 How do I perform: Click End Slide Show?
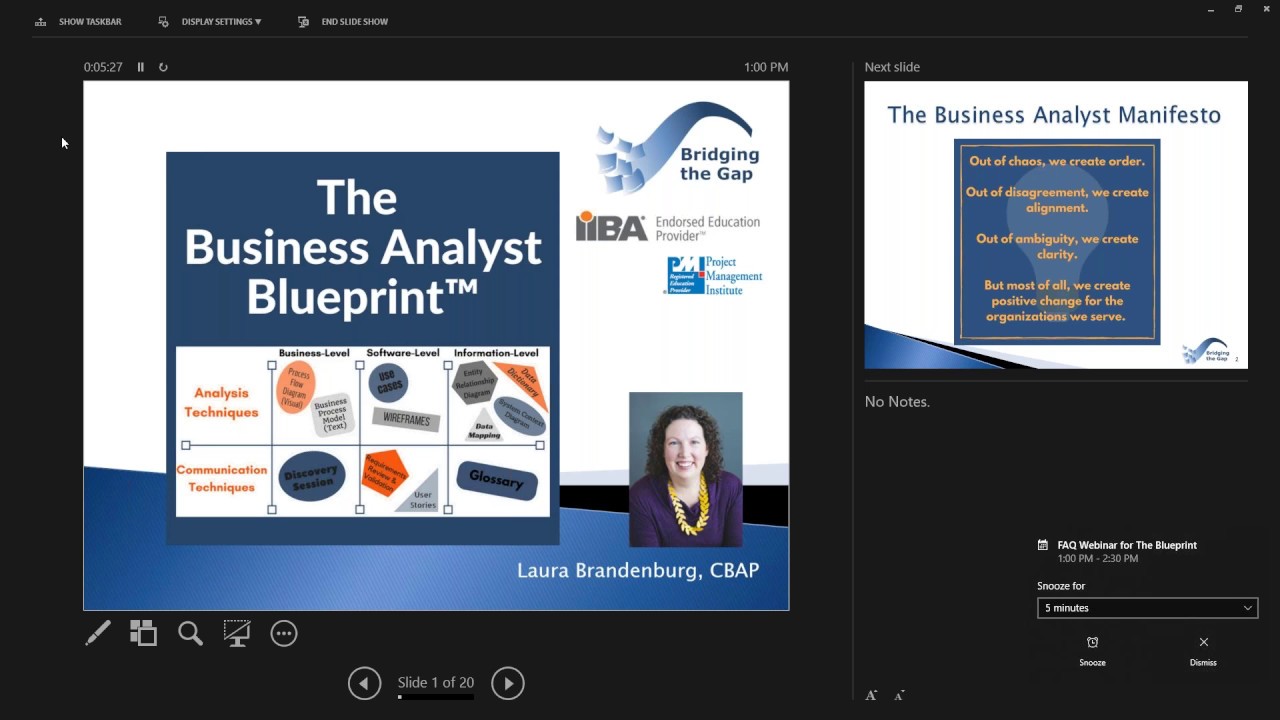(x=343, y=21)
